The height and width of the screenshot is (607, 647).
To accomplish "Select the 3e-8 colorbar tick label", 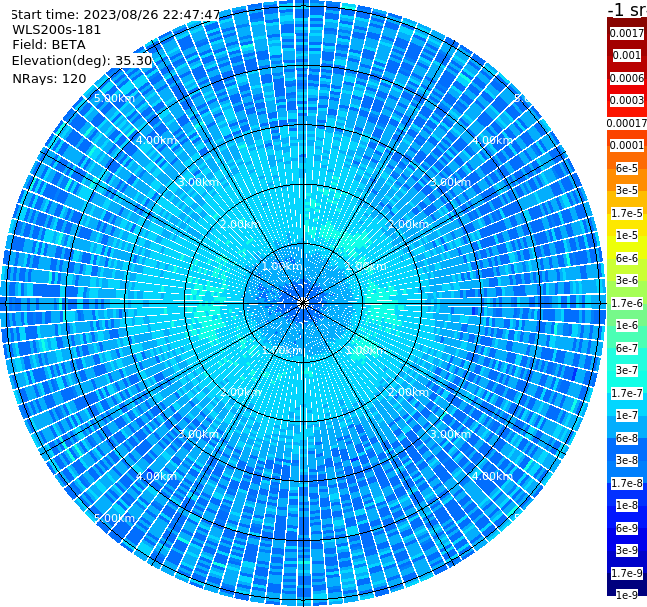I will coord(627,460).
